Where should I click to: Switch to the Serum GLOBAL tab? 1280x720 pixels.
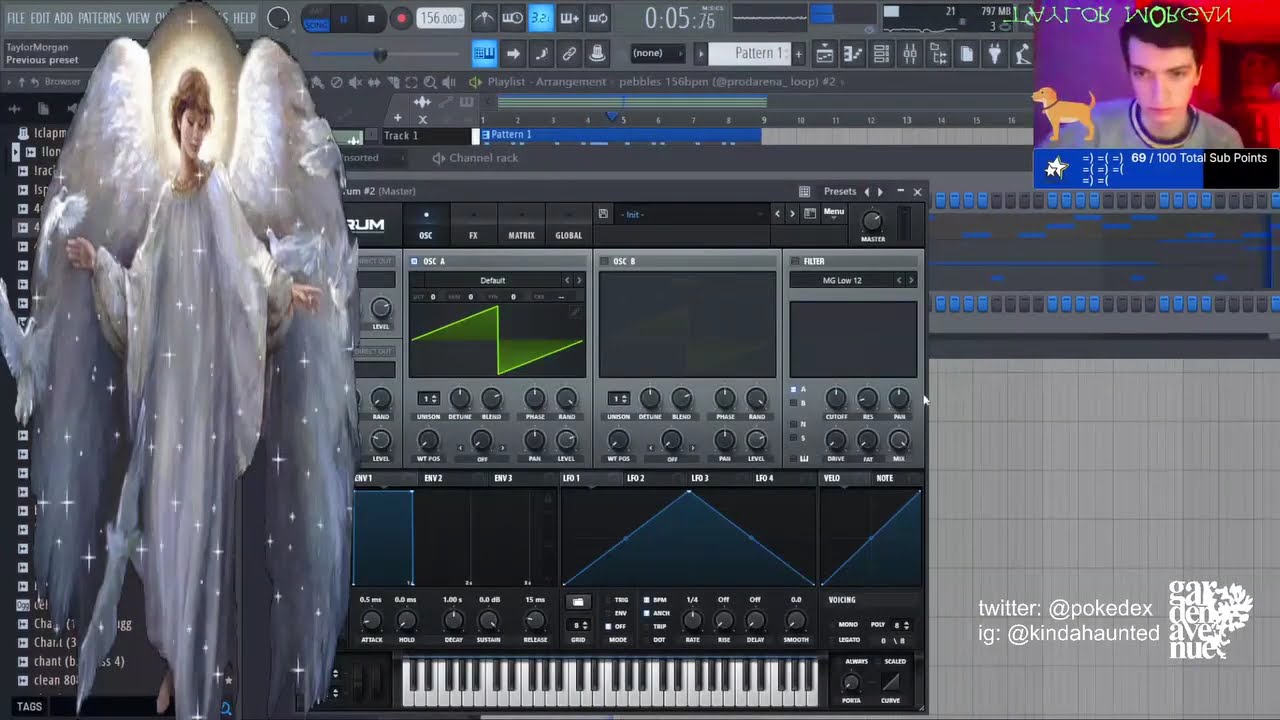click(568, 225)
